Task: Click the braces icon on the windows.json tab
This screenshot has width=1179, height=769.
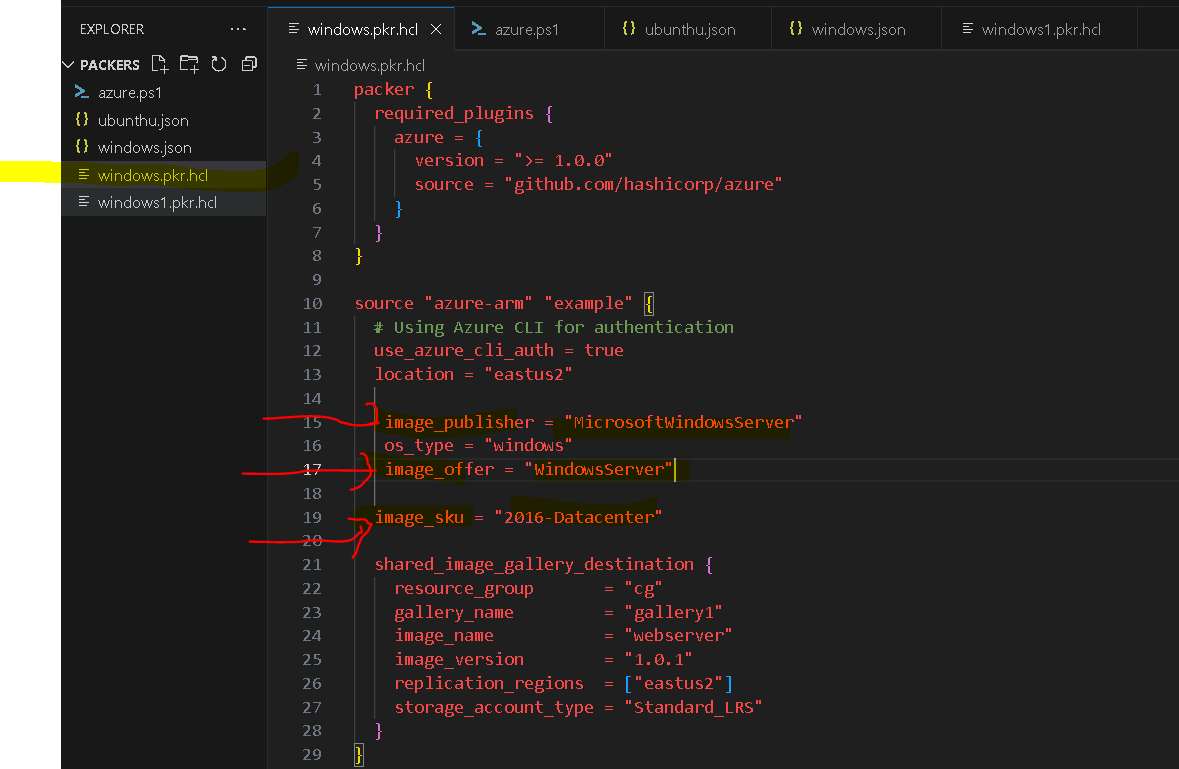Action: click(x=796, y=29)
